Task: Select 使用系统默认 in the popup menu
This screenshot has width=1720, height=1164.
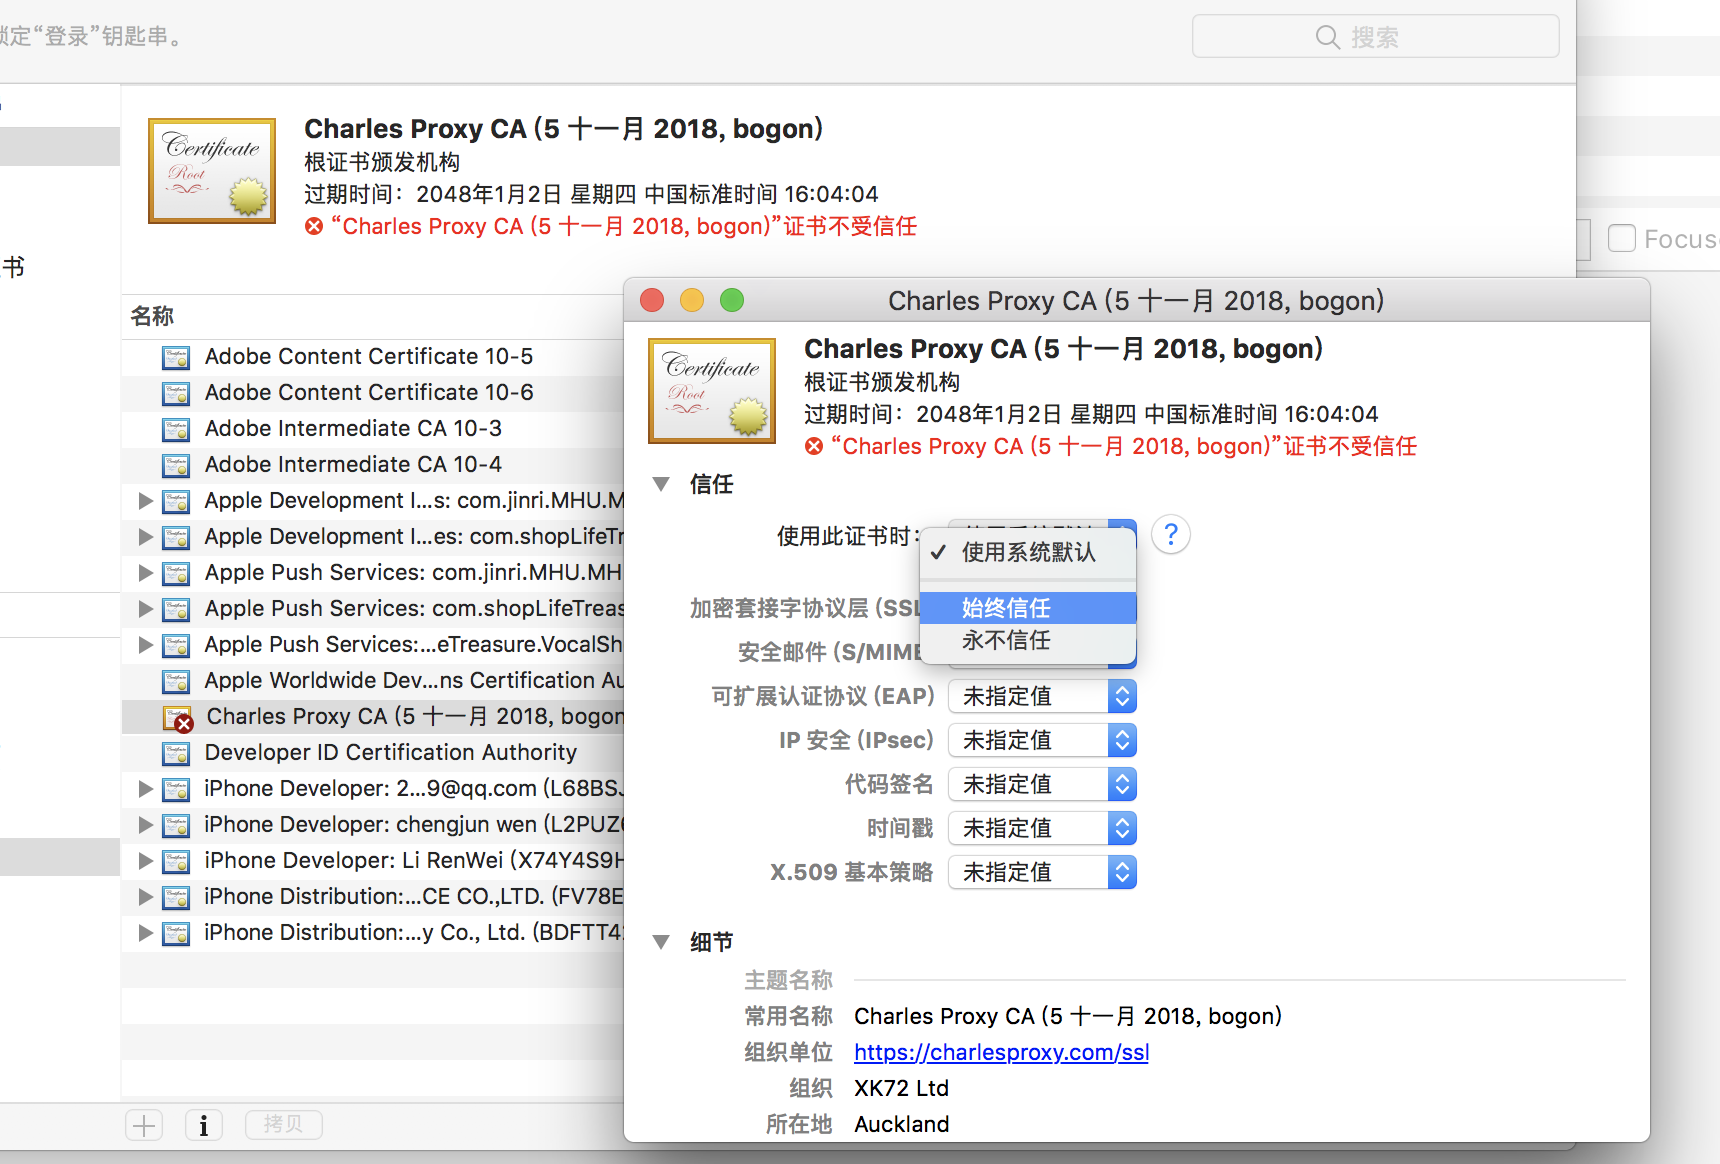Action: pyautogui.click(x=1028, y=552)
